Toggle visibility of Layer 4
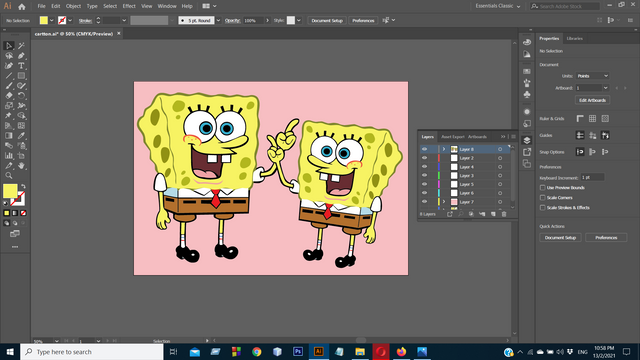 (x=424, y=167)
